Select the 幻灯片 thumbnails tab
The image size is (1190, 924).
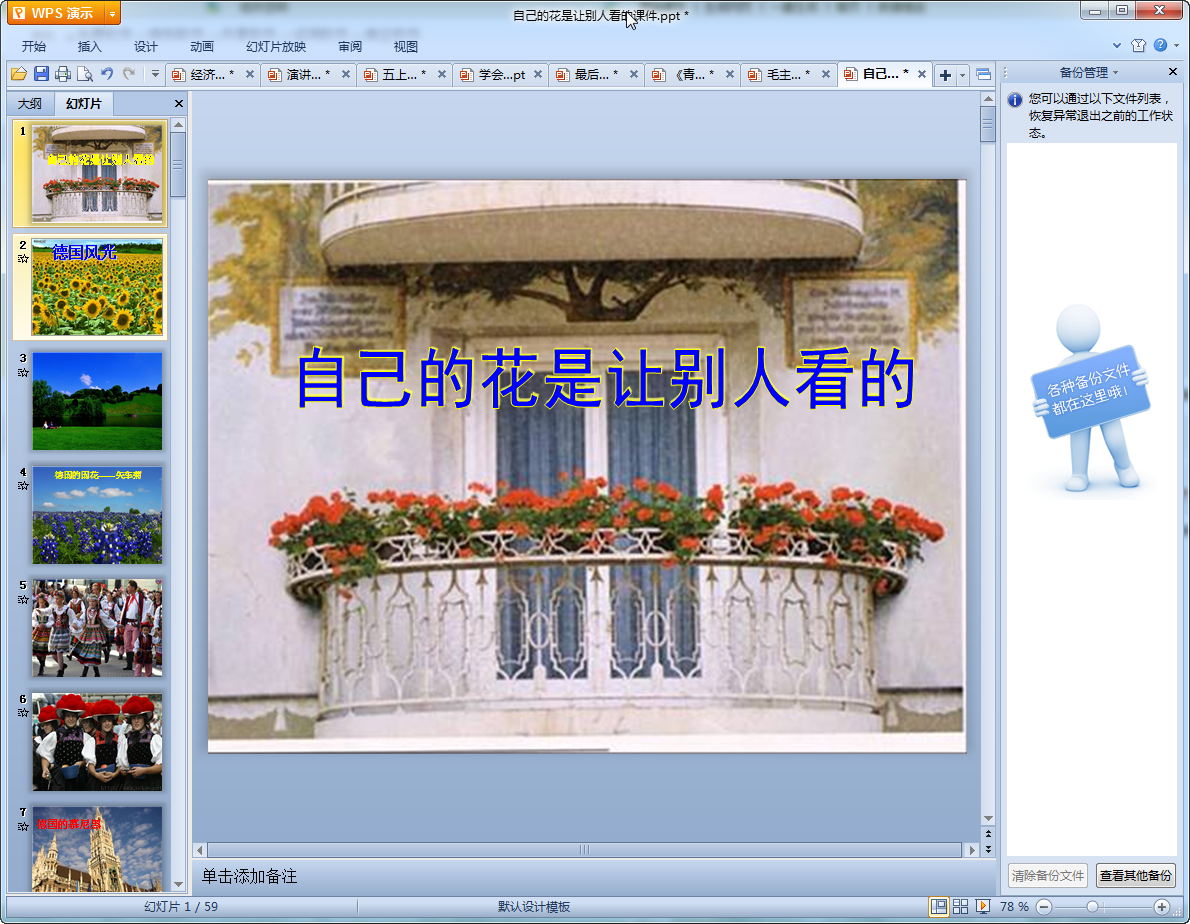tap(83, 103)
